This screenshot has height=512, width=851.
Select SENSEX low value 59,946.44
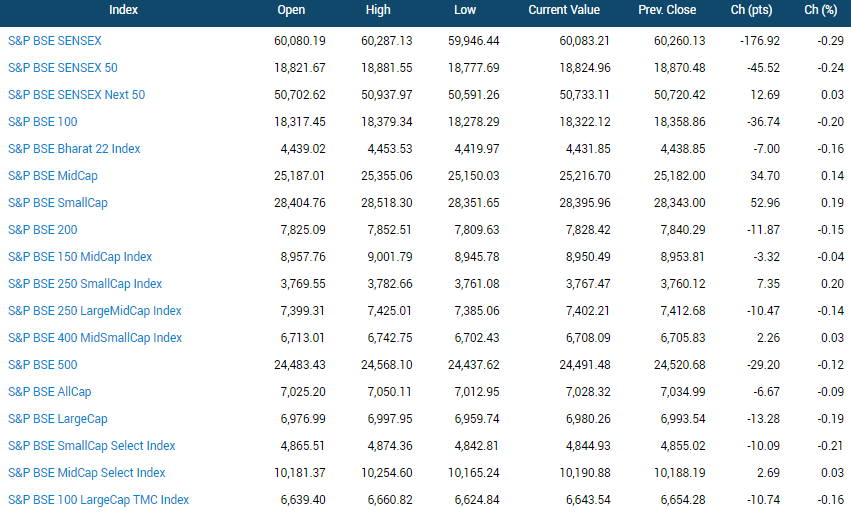coord(474,41)
